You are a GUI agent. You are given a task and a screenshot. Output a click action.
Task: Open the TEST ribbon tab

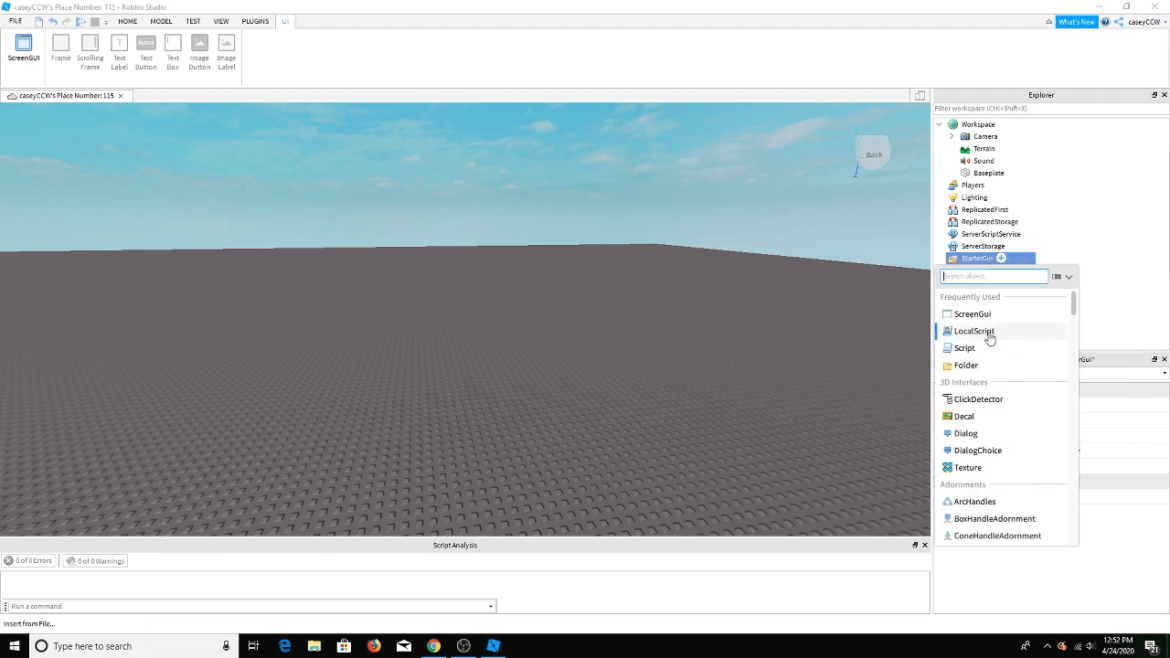tap(193, 20)
